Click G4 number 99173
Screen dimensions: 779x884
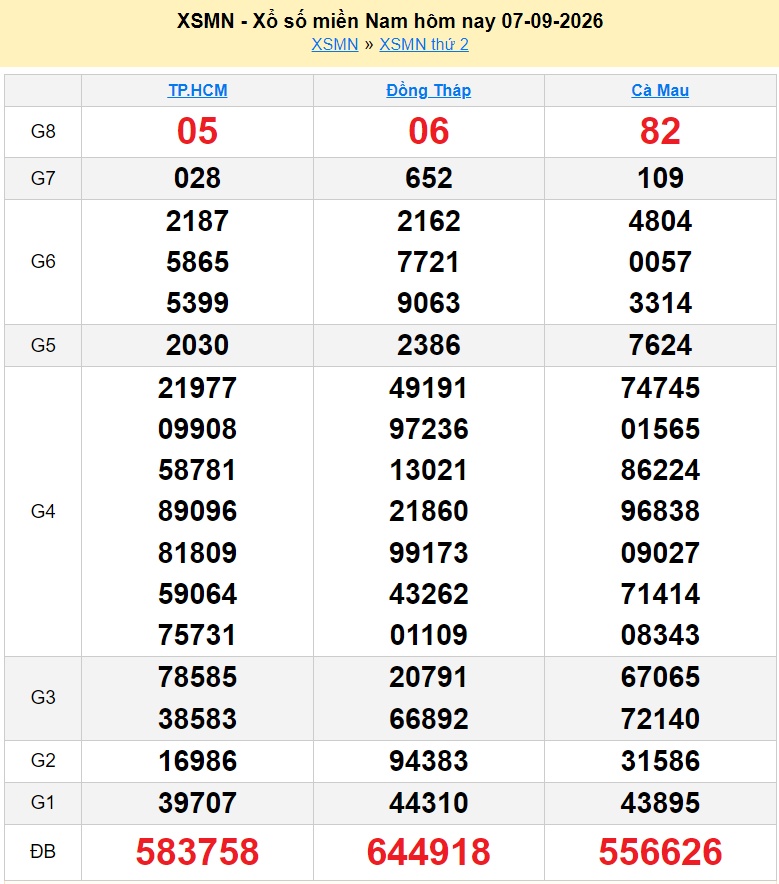(x=428, y=552)
